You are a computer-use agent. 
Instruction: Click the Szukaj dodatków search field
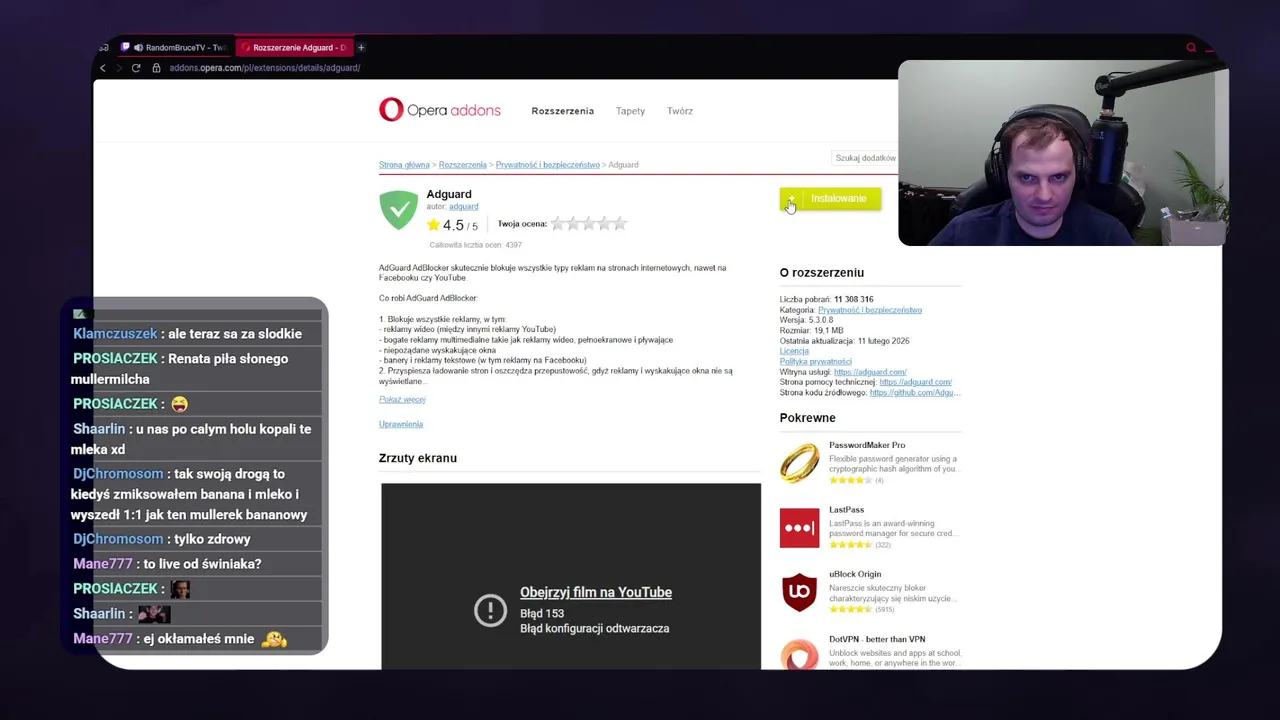(866, 158)
